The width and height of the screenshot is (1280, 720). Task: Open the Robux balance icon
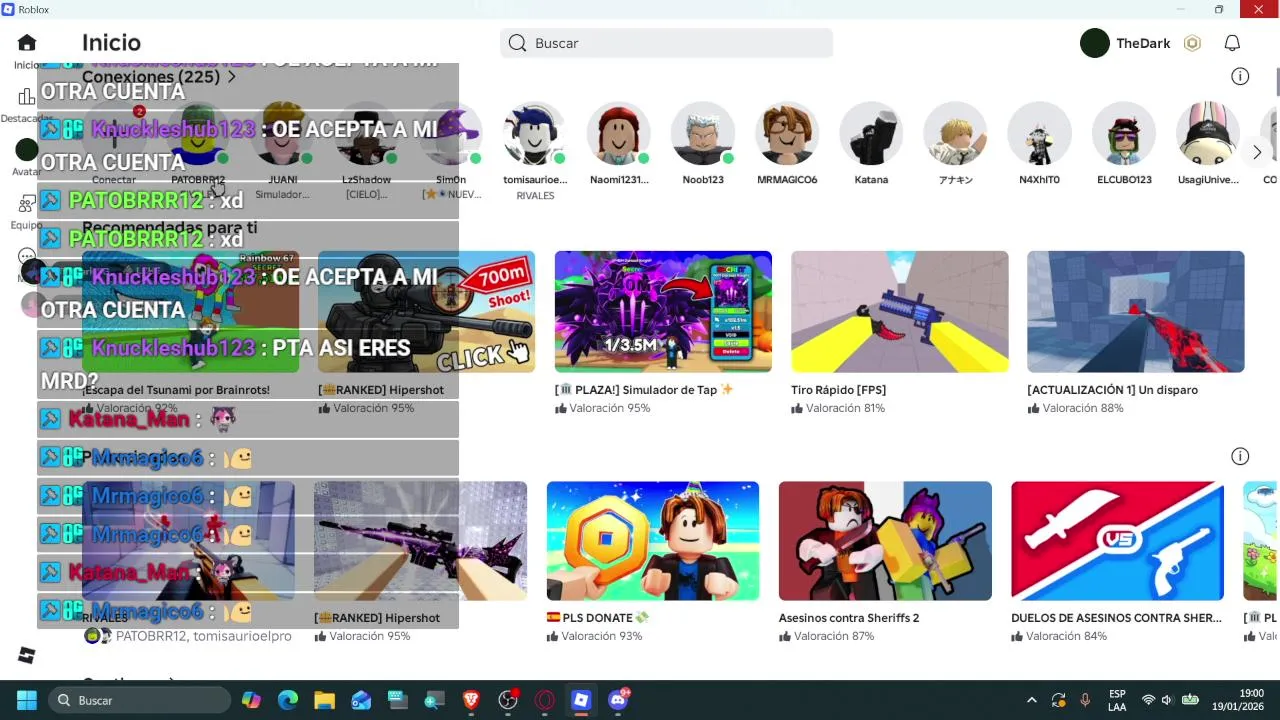1192,43
